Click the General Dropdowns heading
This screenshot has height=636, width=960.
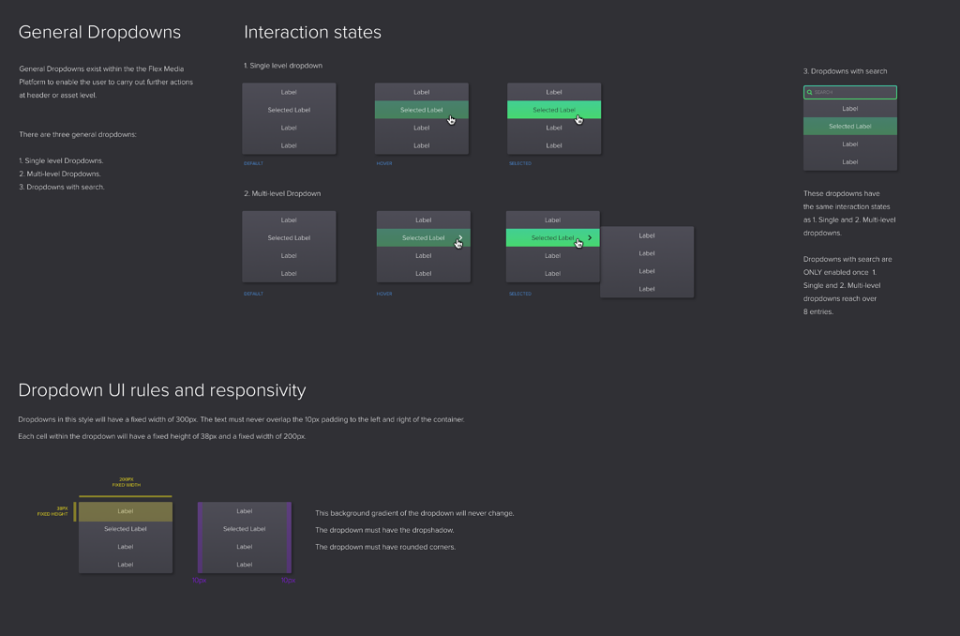tap(99, 32)
